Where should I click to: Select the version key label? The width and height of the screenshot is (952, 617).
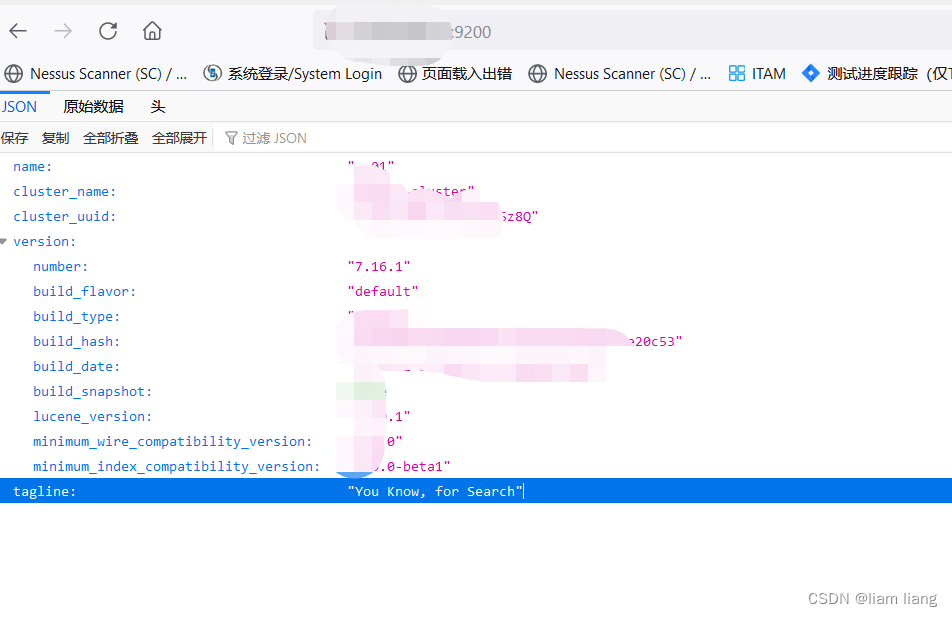[45, 242]
